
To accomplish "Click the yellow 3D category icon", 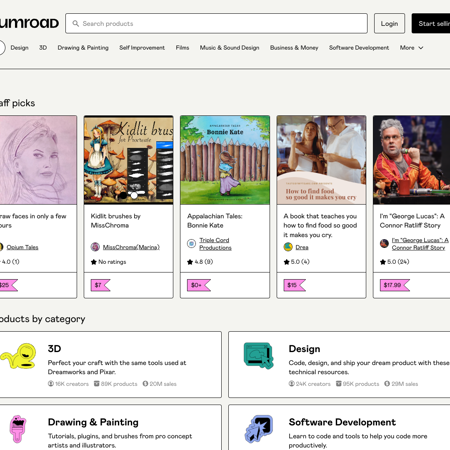I will (19, 356).
